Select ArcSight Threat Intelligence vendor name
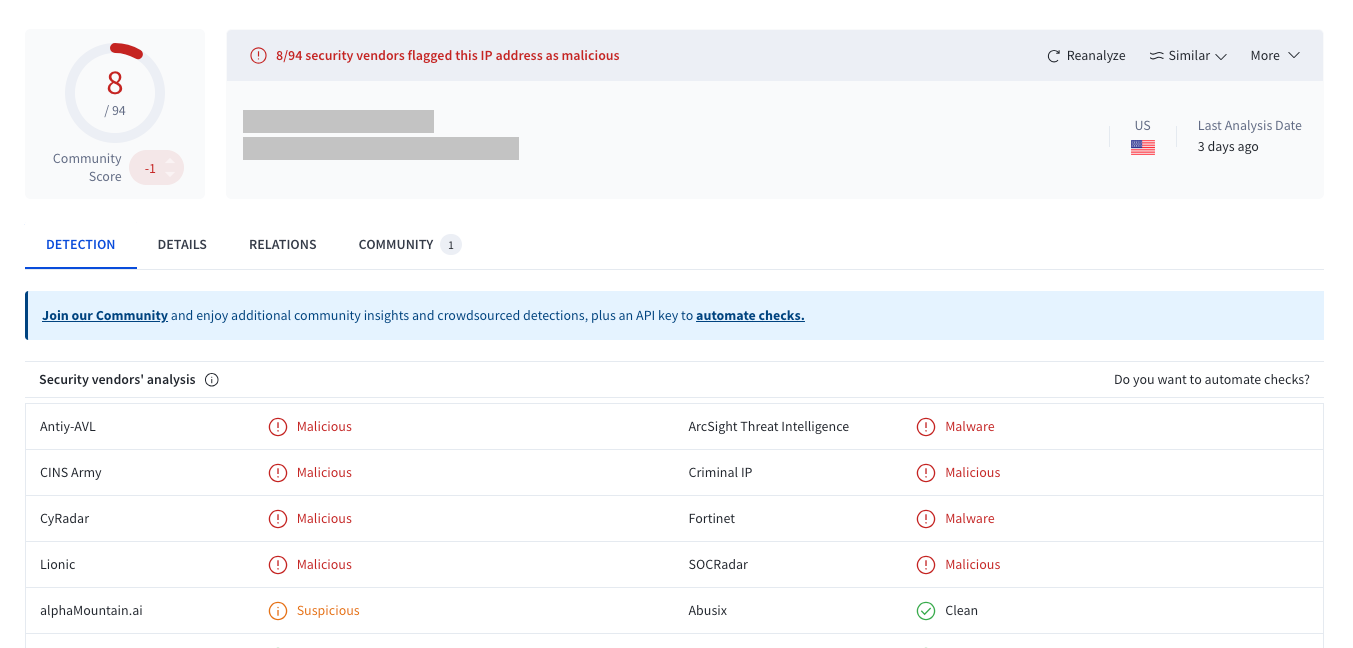This screenshot has height=648, width=1353. (x=769, y=427)
